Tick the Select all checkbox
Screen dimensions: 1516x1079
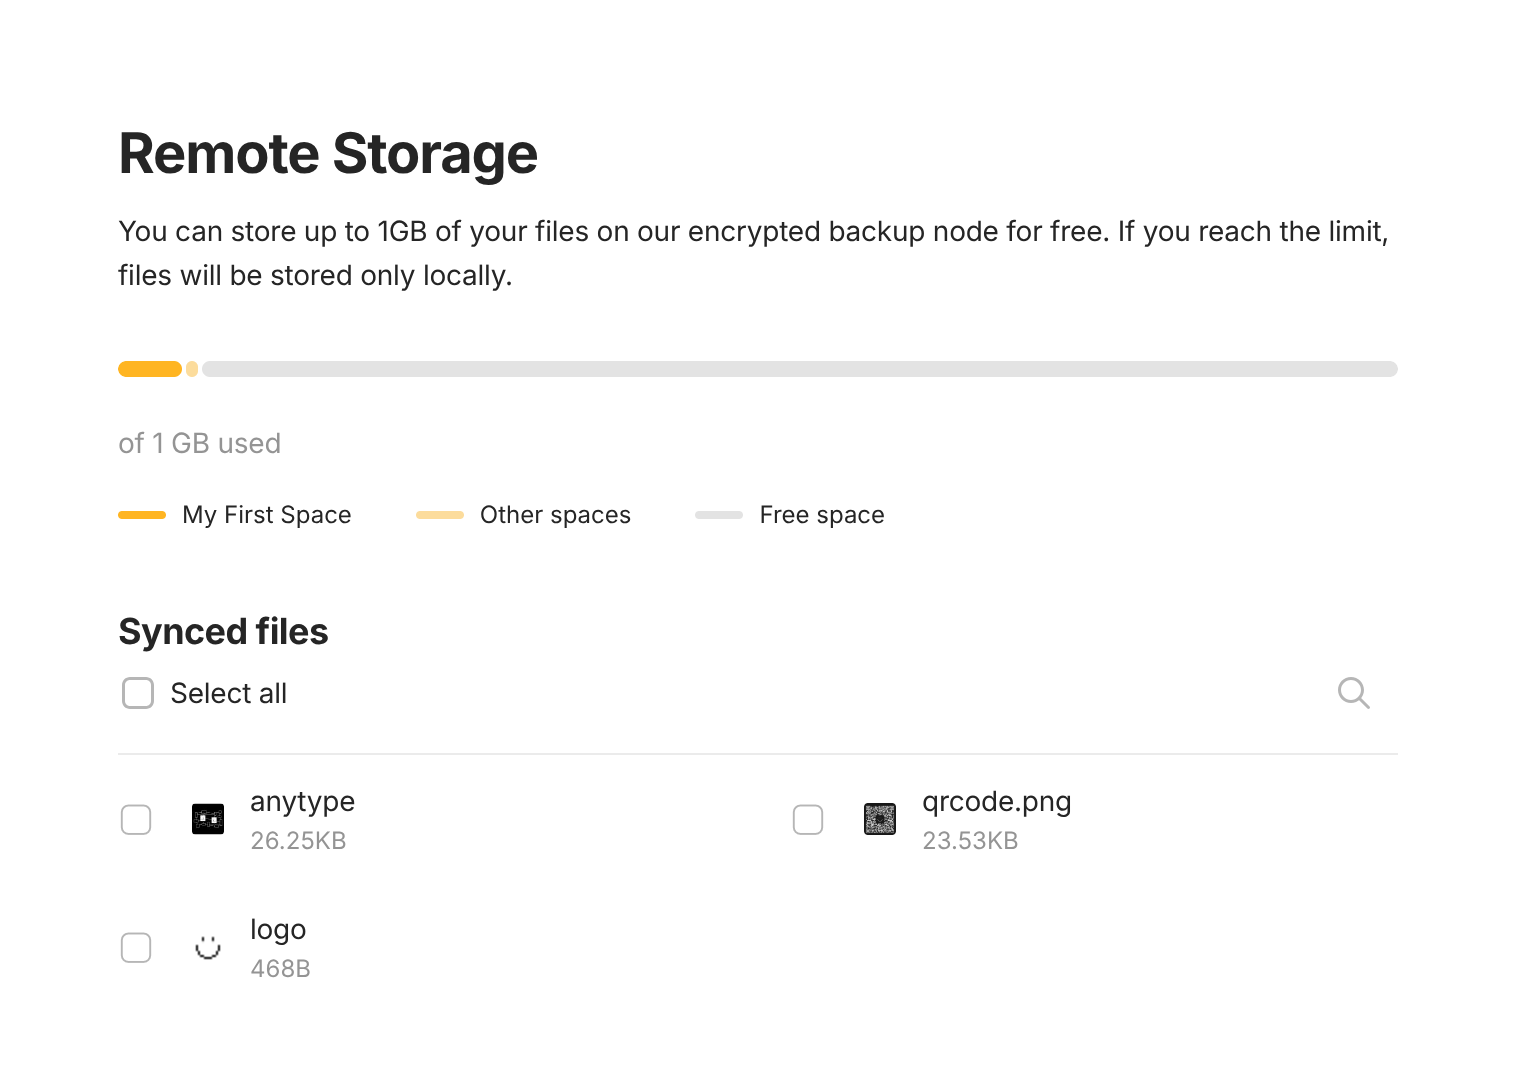coord(138,693)
